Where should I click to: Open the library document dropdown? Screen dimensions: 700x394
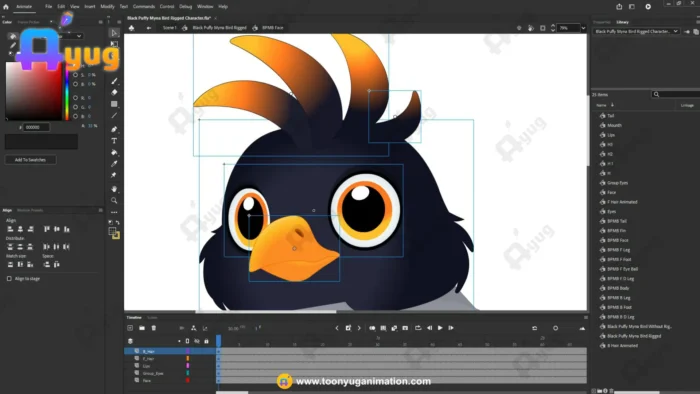coord(636,32)
